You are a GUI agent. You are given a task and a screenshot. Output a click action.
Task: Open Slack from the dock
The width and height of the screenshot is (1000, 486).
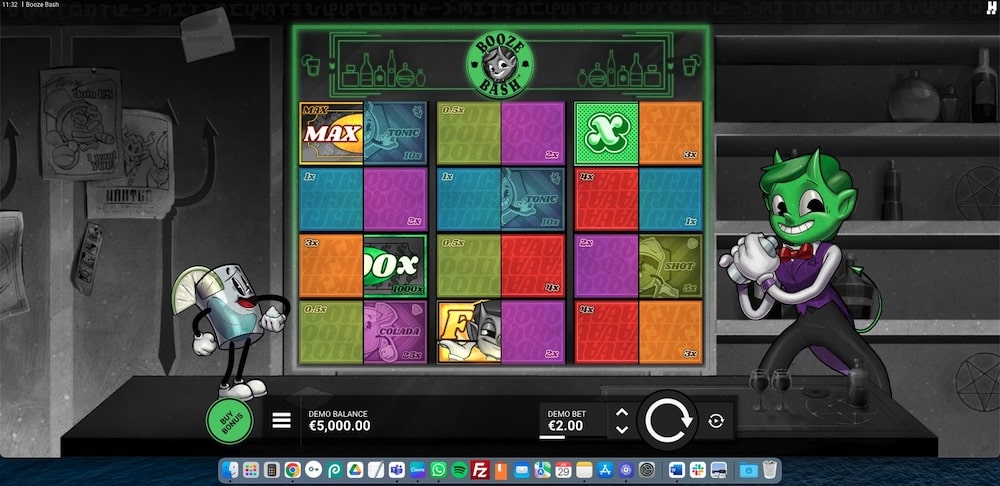698,471
